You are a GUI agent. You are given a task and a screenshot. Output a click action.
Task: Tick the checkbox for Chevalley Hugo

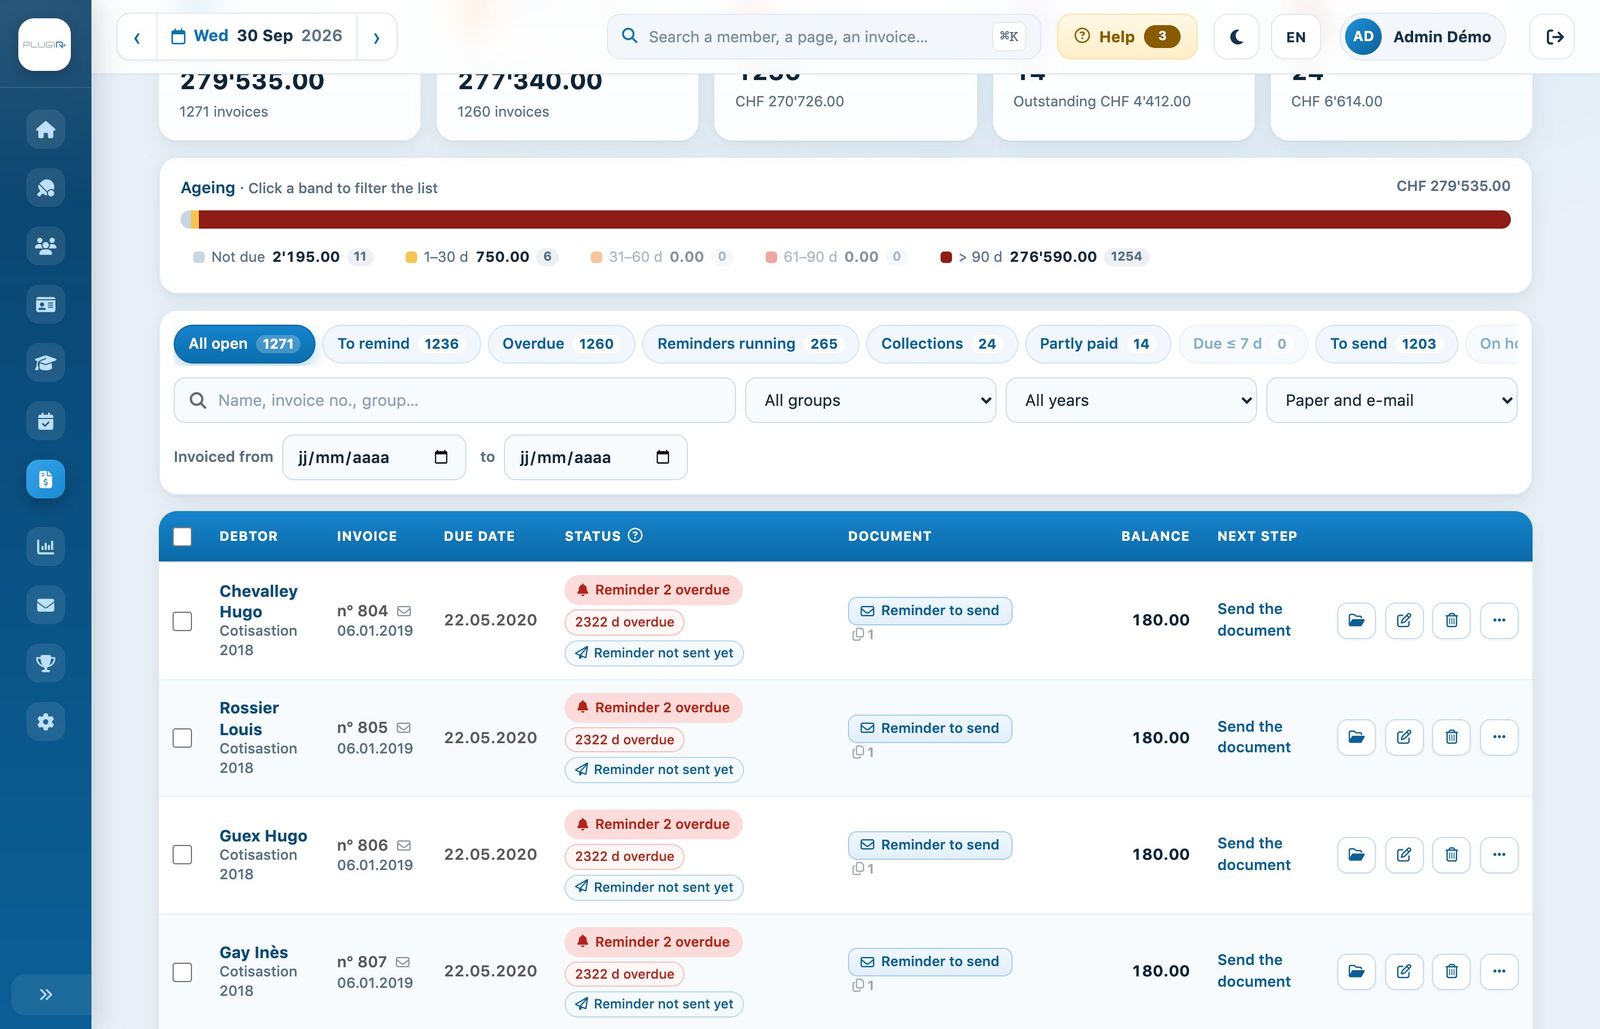click(x=182, y=621)
